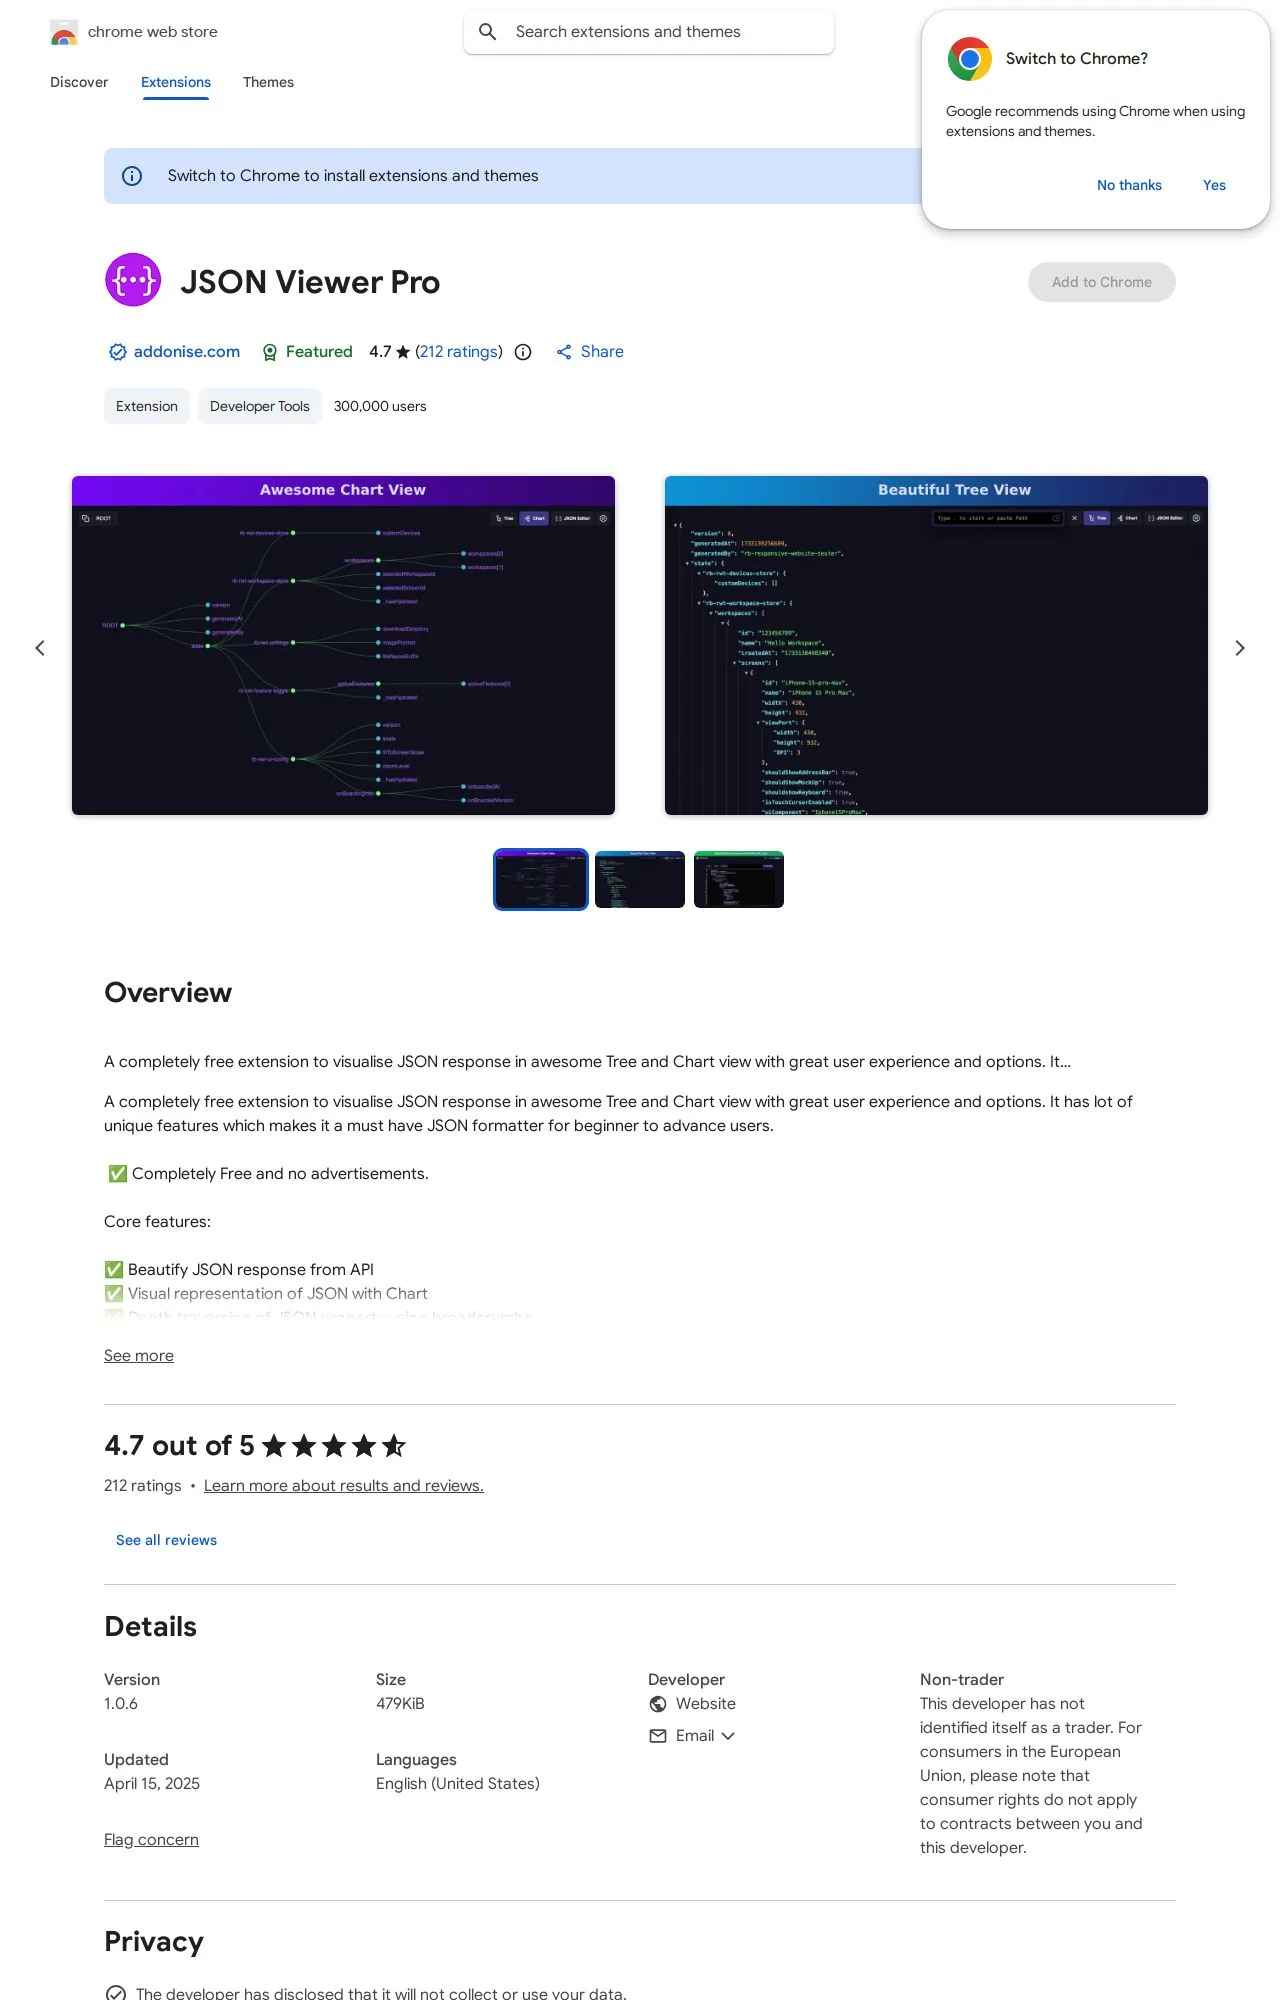The height and width of the screenshot is (2000, 1280).
Task: Open the Beautiful Tree View screenshot
Action: (x=936, y=645)
